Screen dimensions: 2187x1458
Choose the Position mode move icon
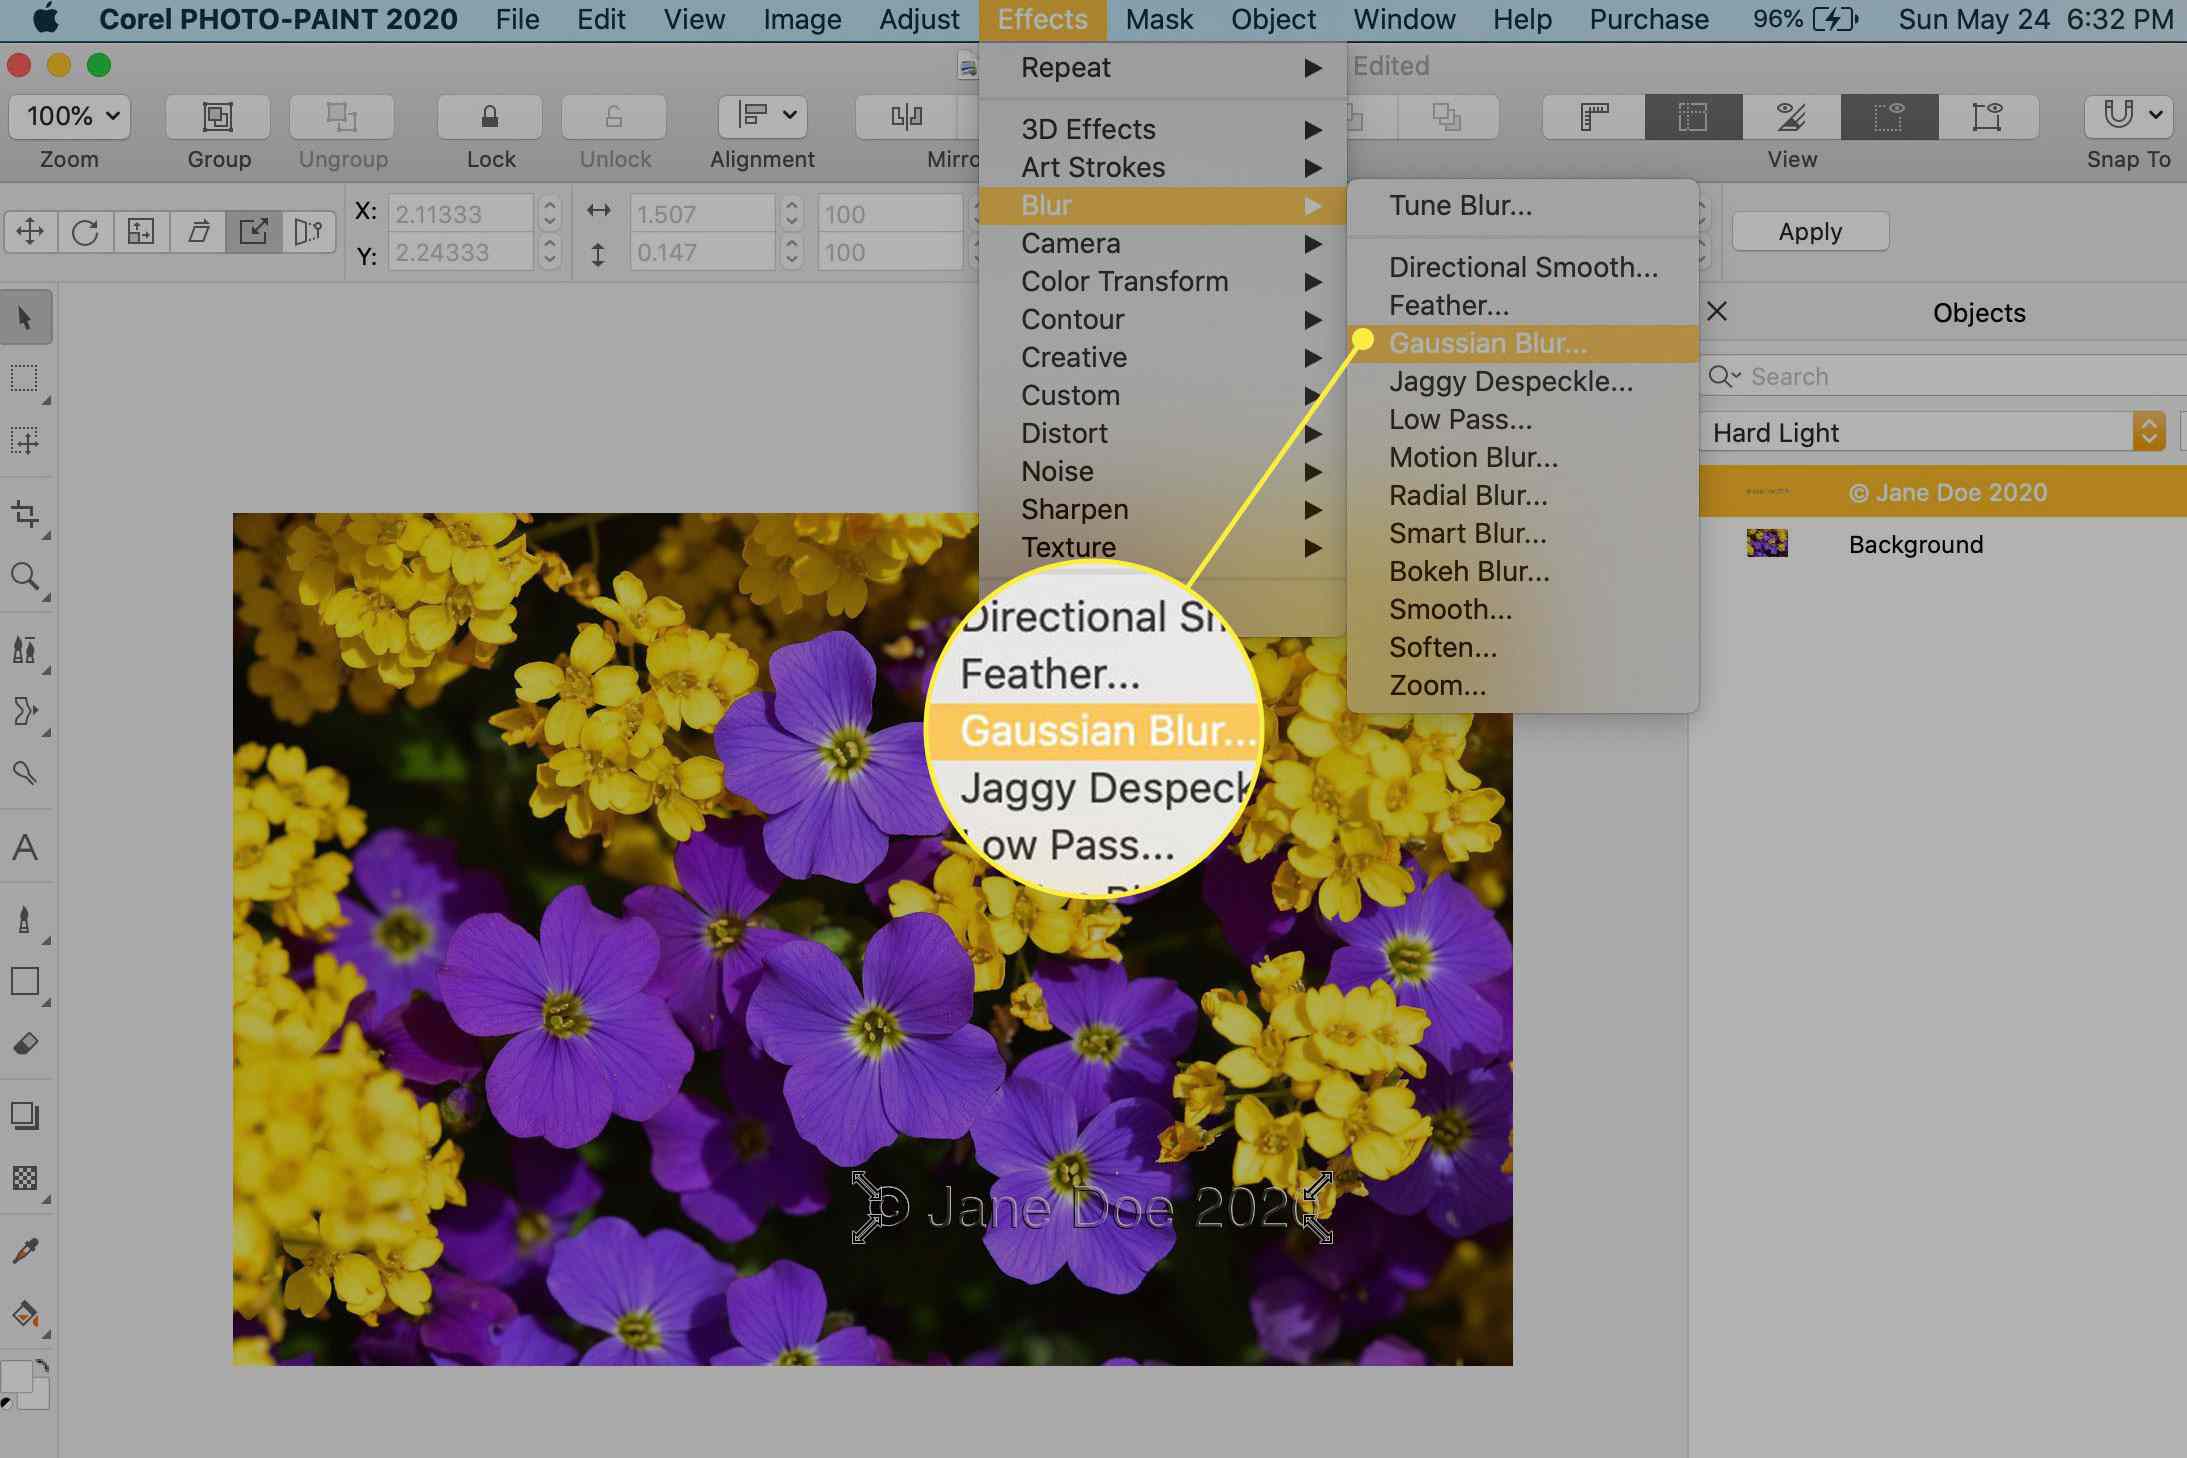coord(30,232)
